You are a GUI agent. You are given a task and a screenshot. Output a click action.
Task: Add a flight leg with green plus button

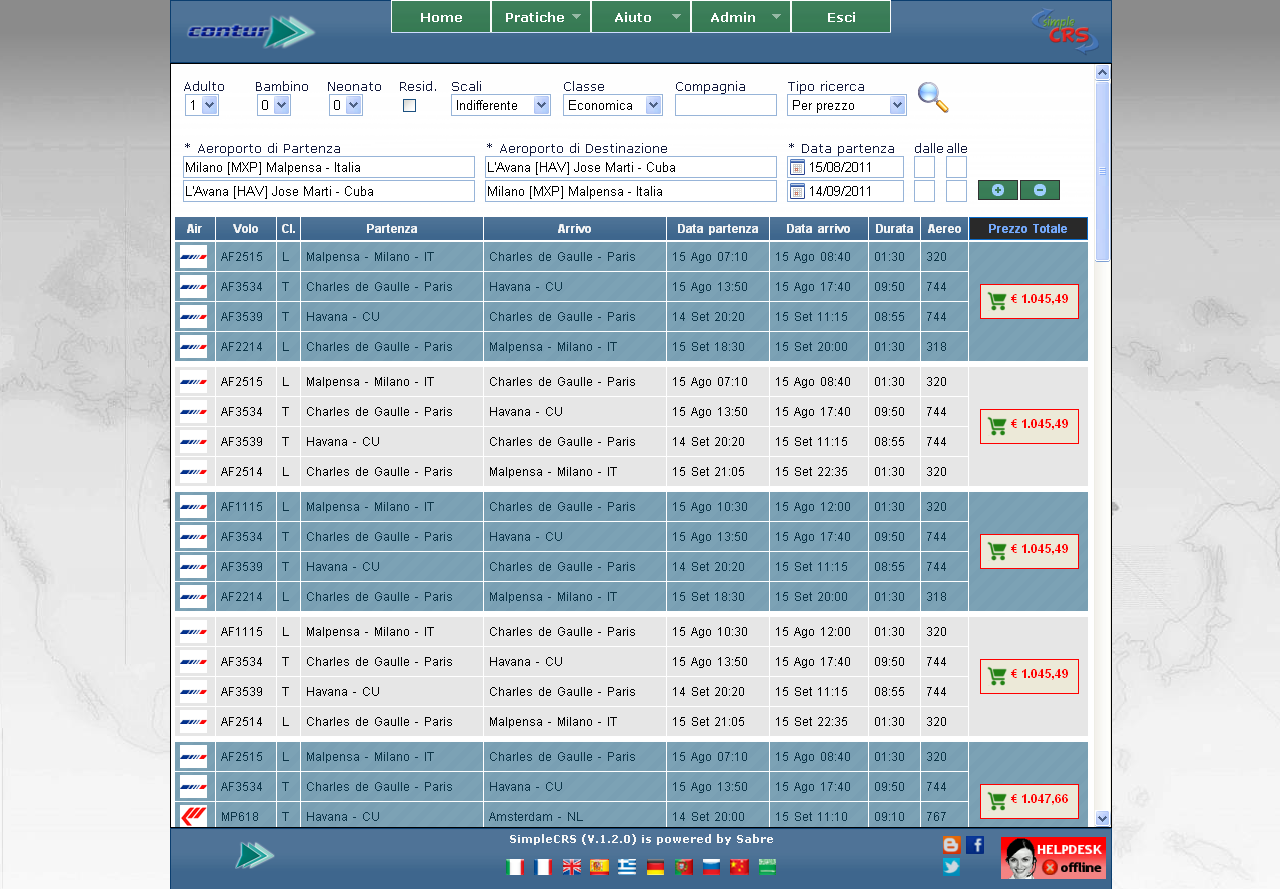(998, 190)
